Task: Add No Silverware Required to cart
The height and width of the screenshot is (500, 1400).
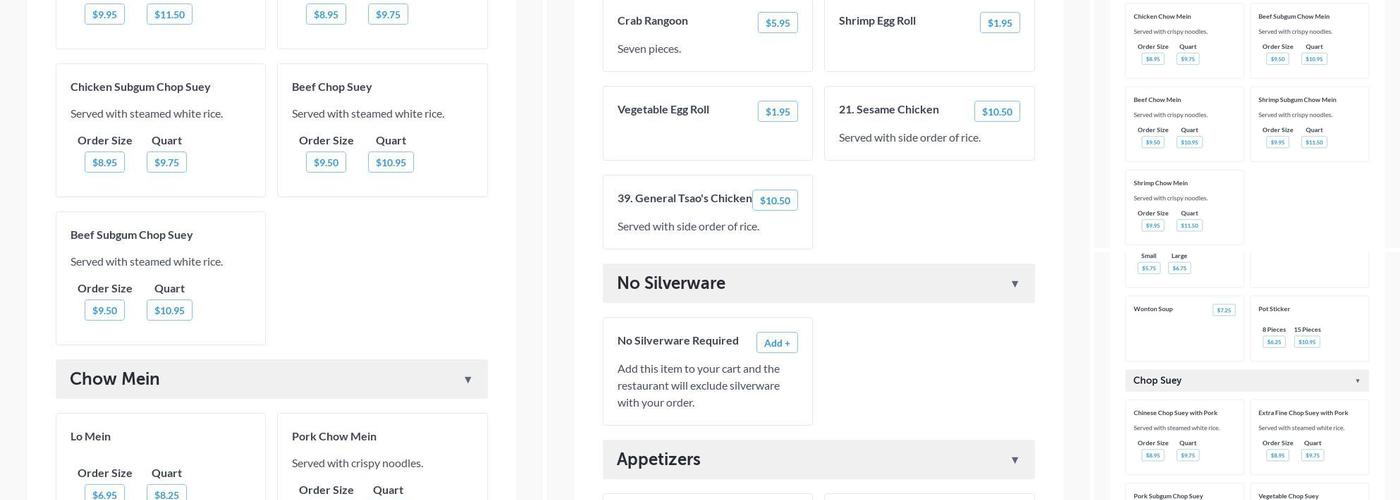Action: pyautogui.click(x=776, y=343)
